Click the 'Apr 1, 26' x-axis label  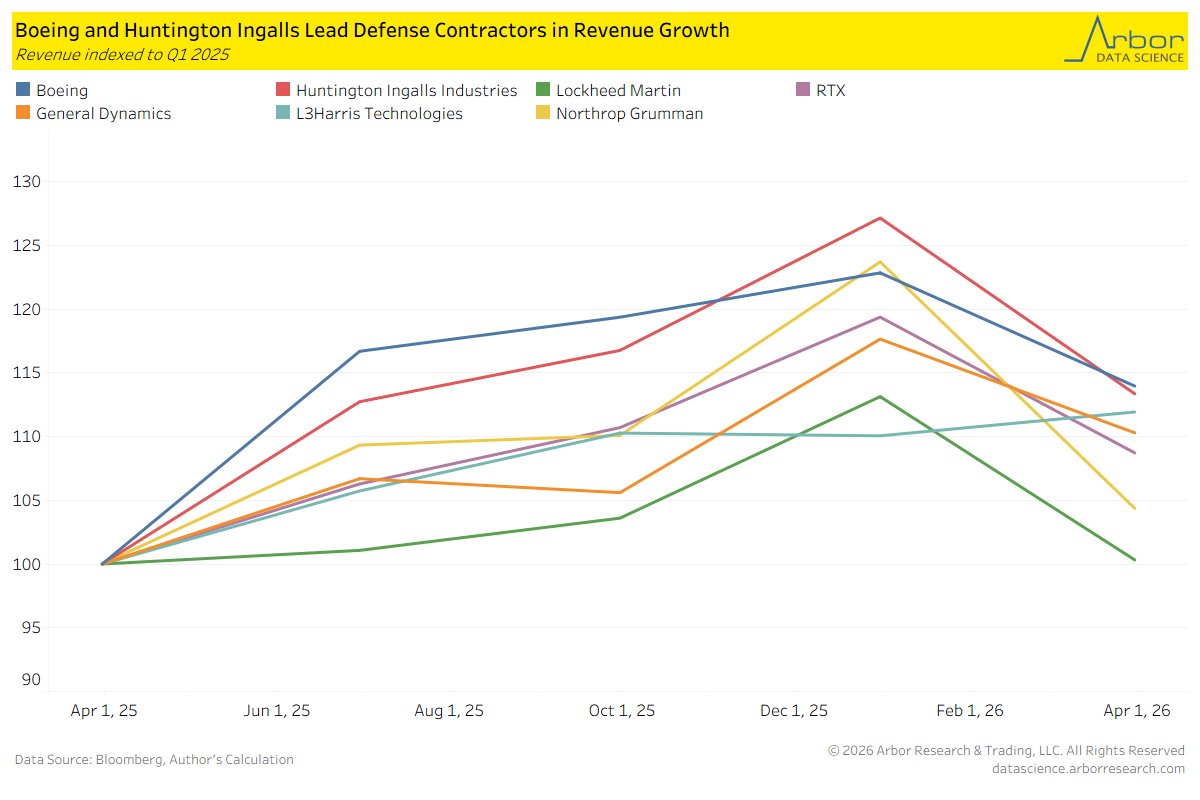[1135, 711]
